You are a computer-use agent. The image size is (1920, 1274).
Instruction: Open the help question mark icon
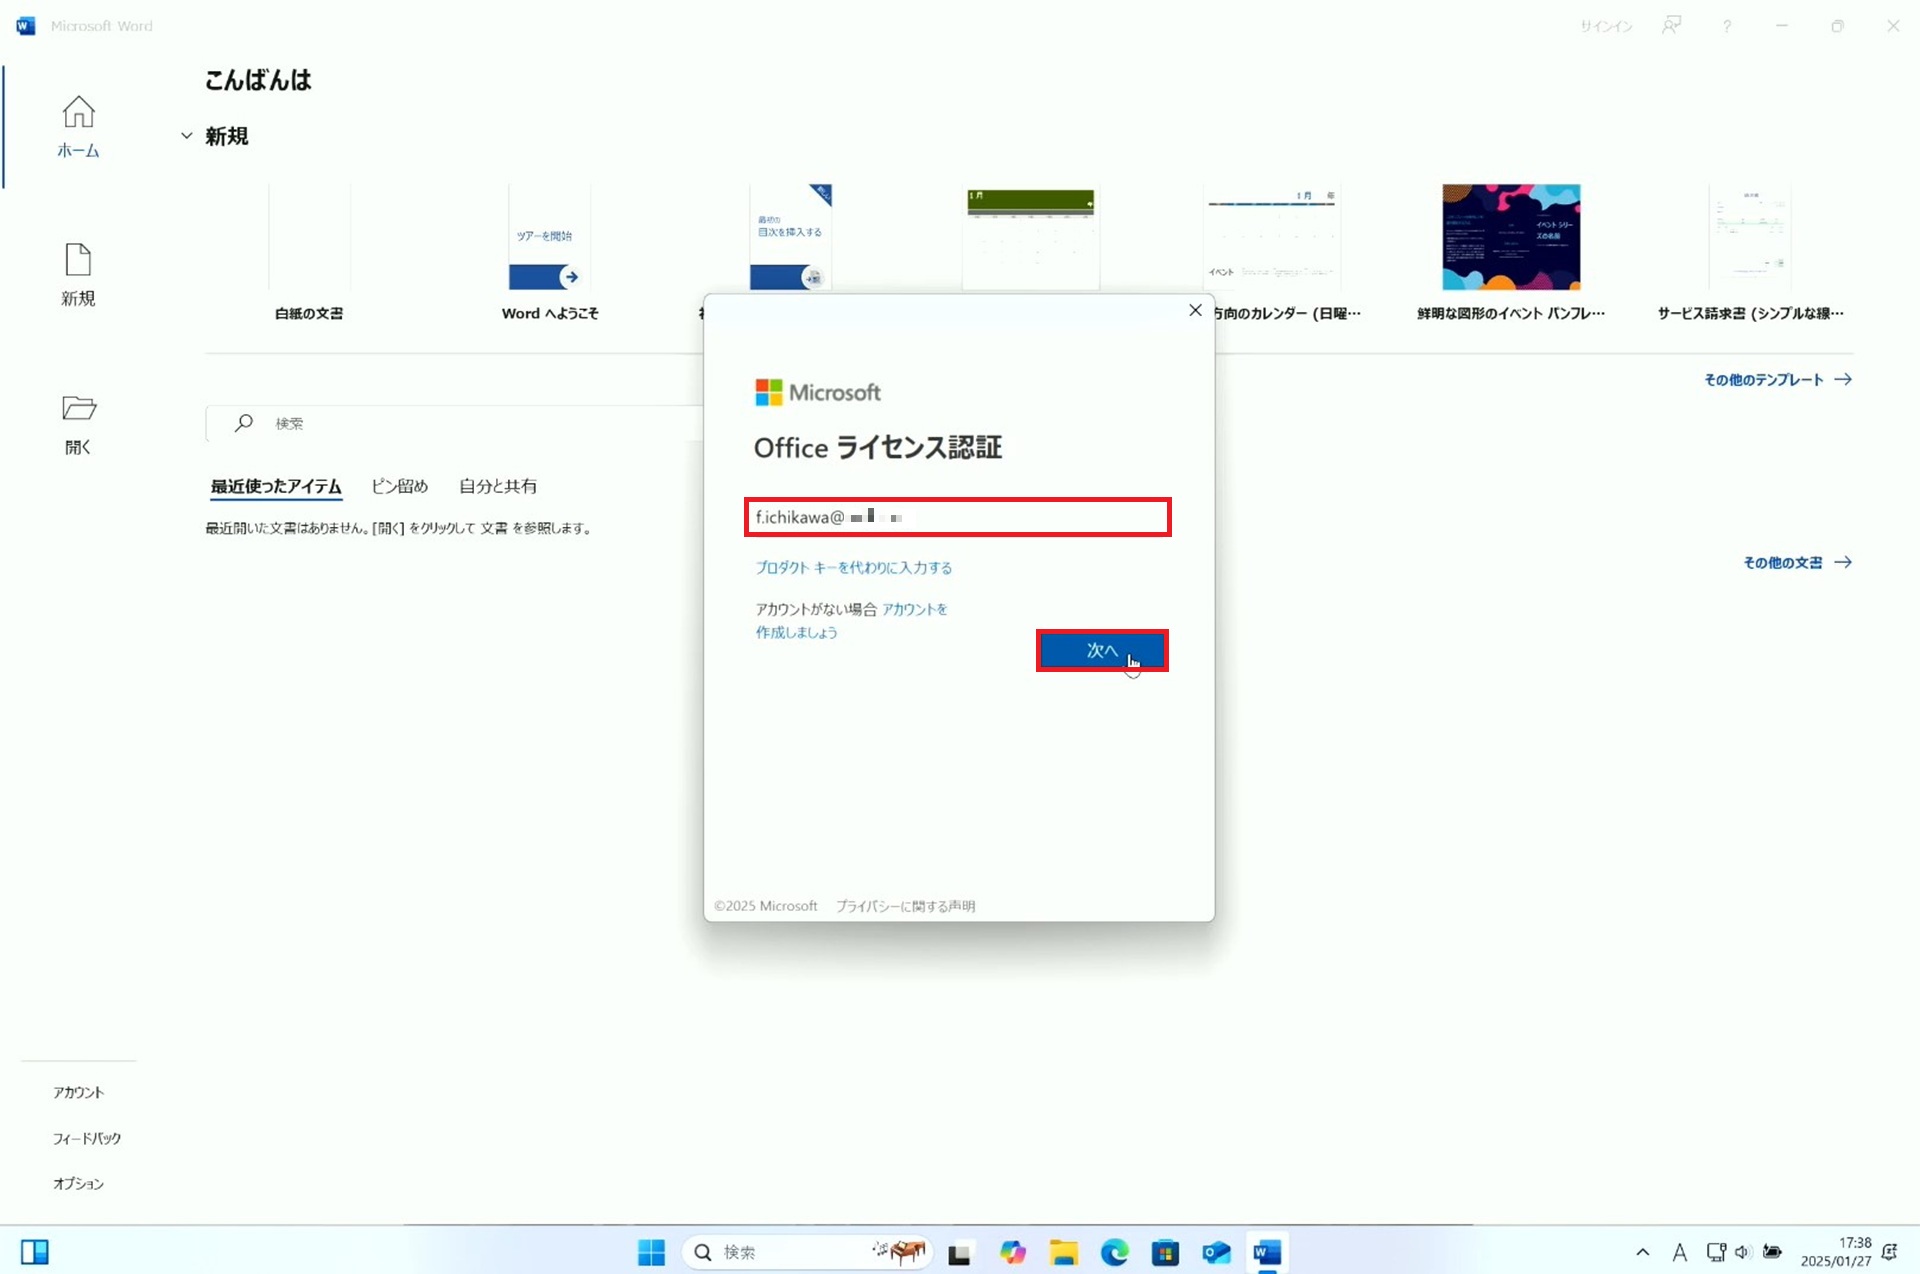1727,26
